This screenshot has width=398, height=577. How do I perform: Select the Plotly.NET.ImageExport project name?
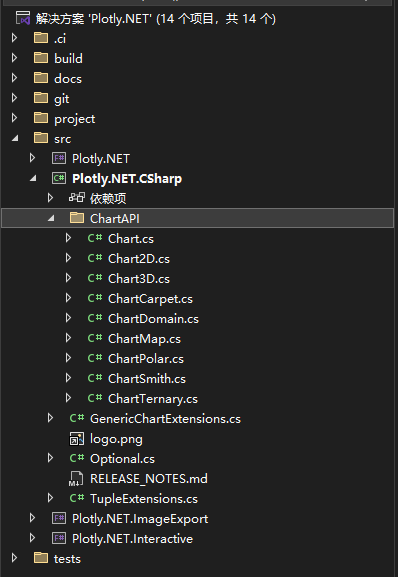(x=140, y=519)
